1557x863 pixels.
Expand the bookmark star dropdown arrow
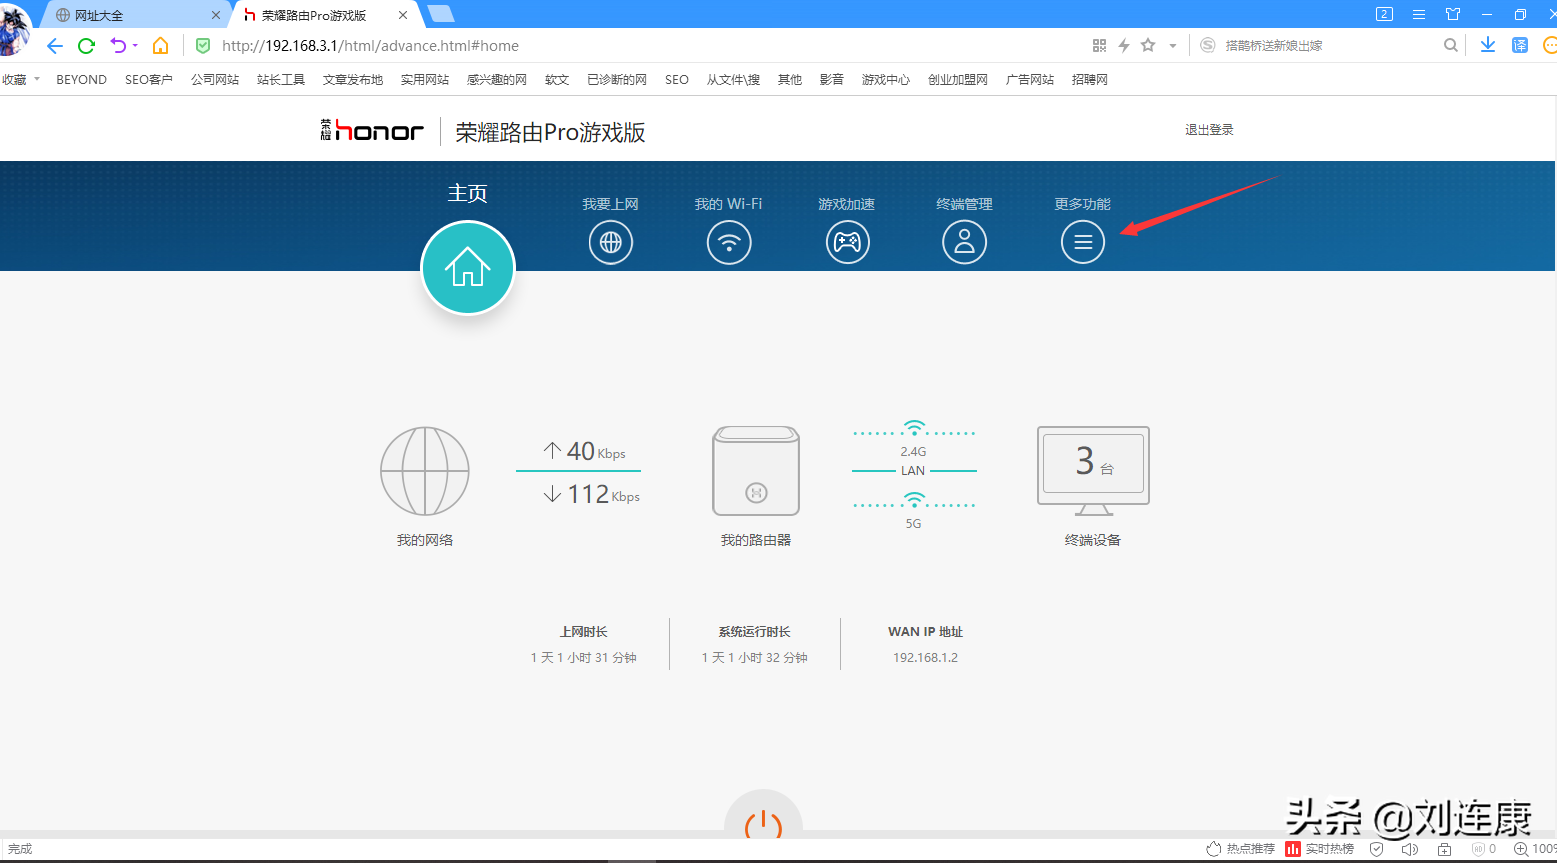(1173, 45)
